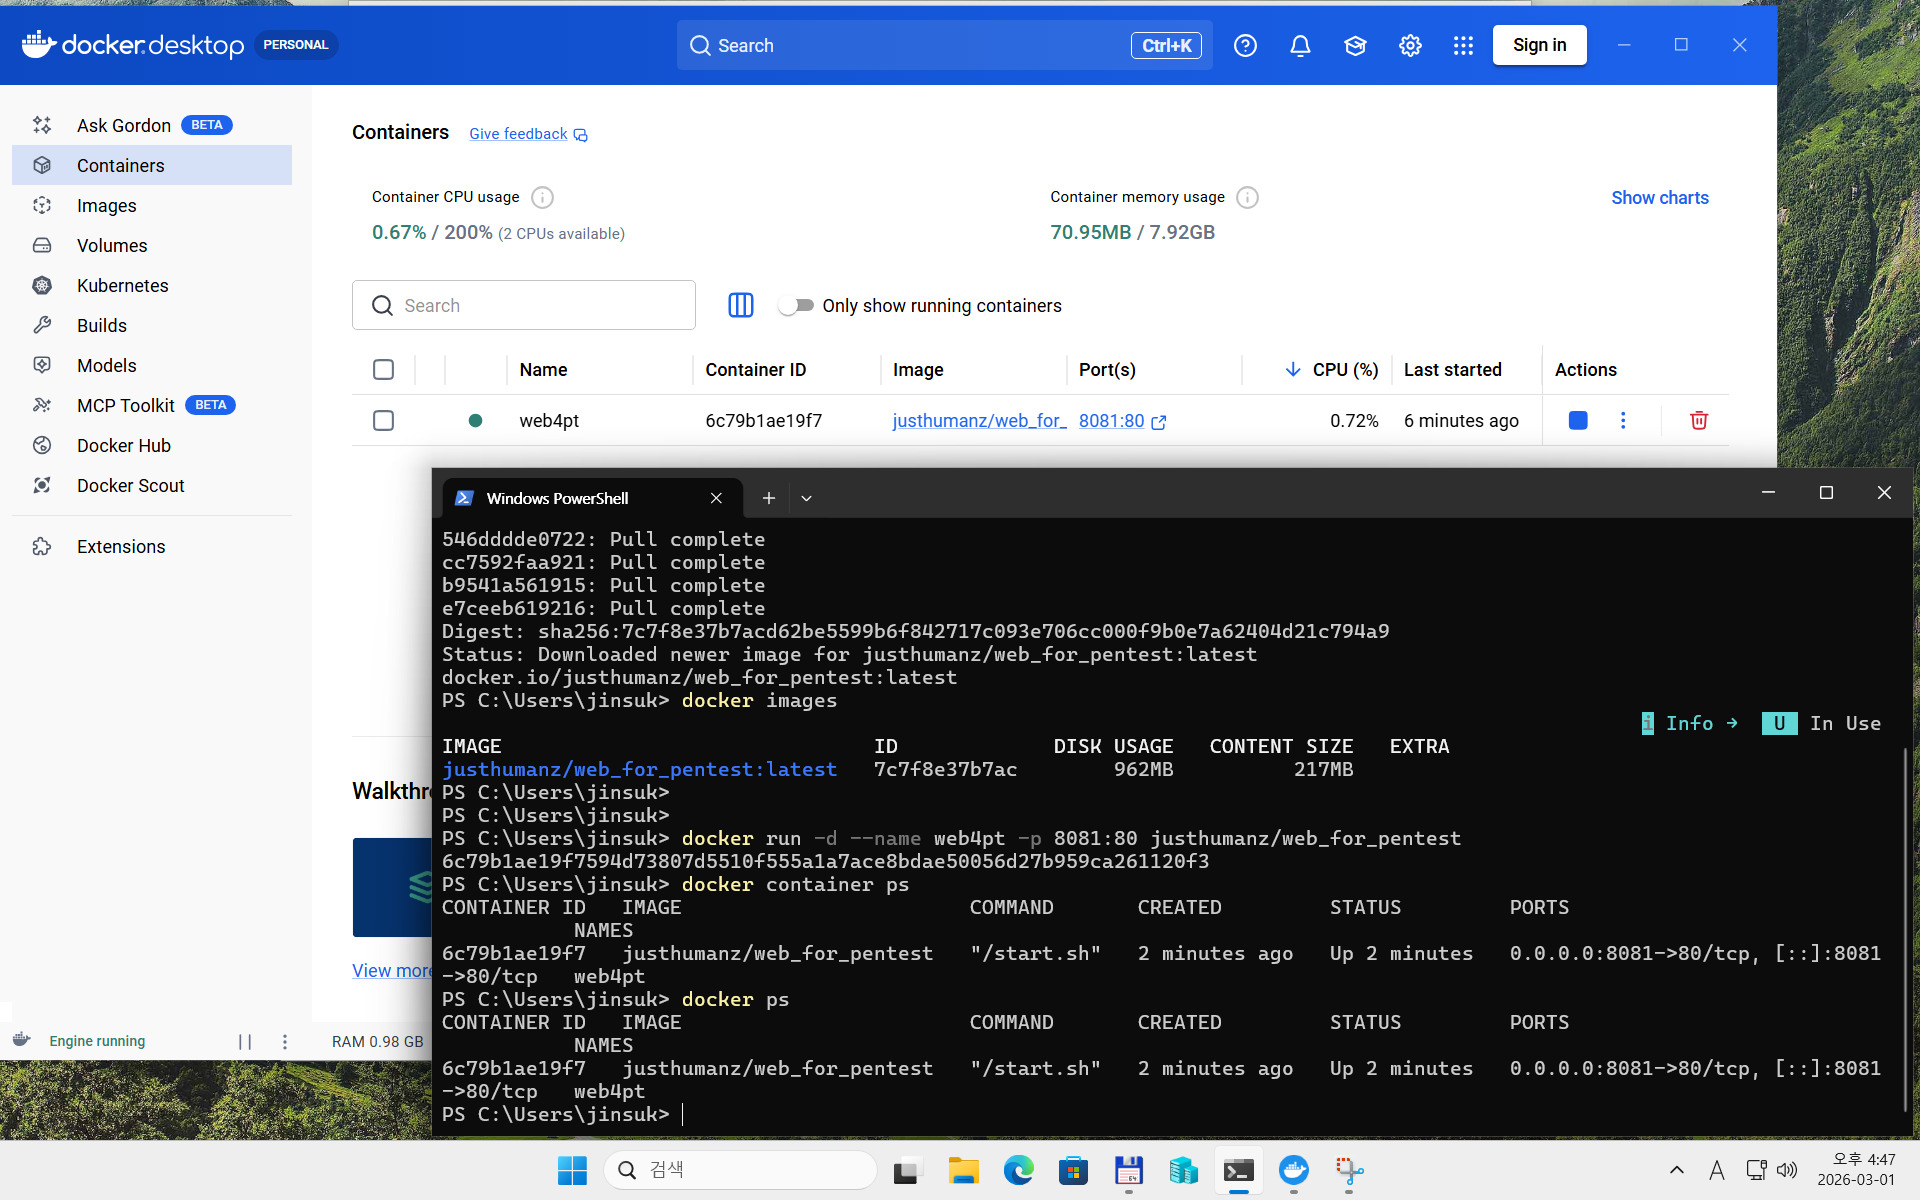
Task: Click the web4pt container name
Action: (x=549, y=421)
